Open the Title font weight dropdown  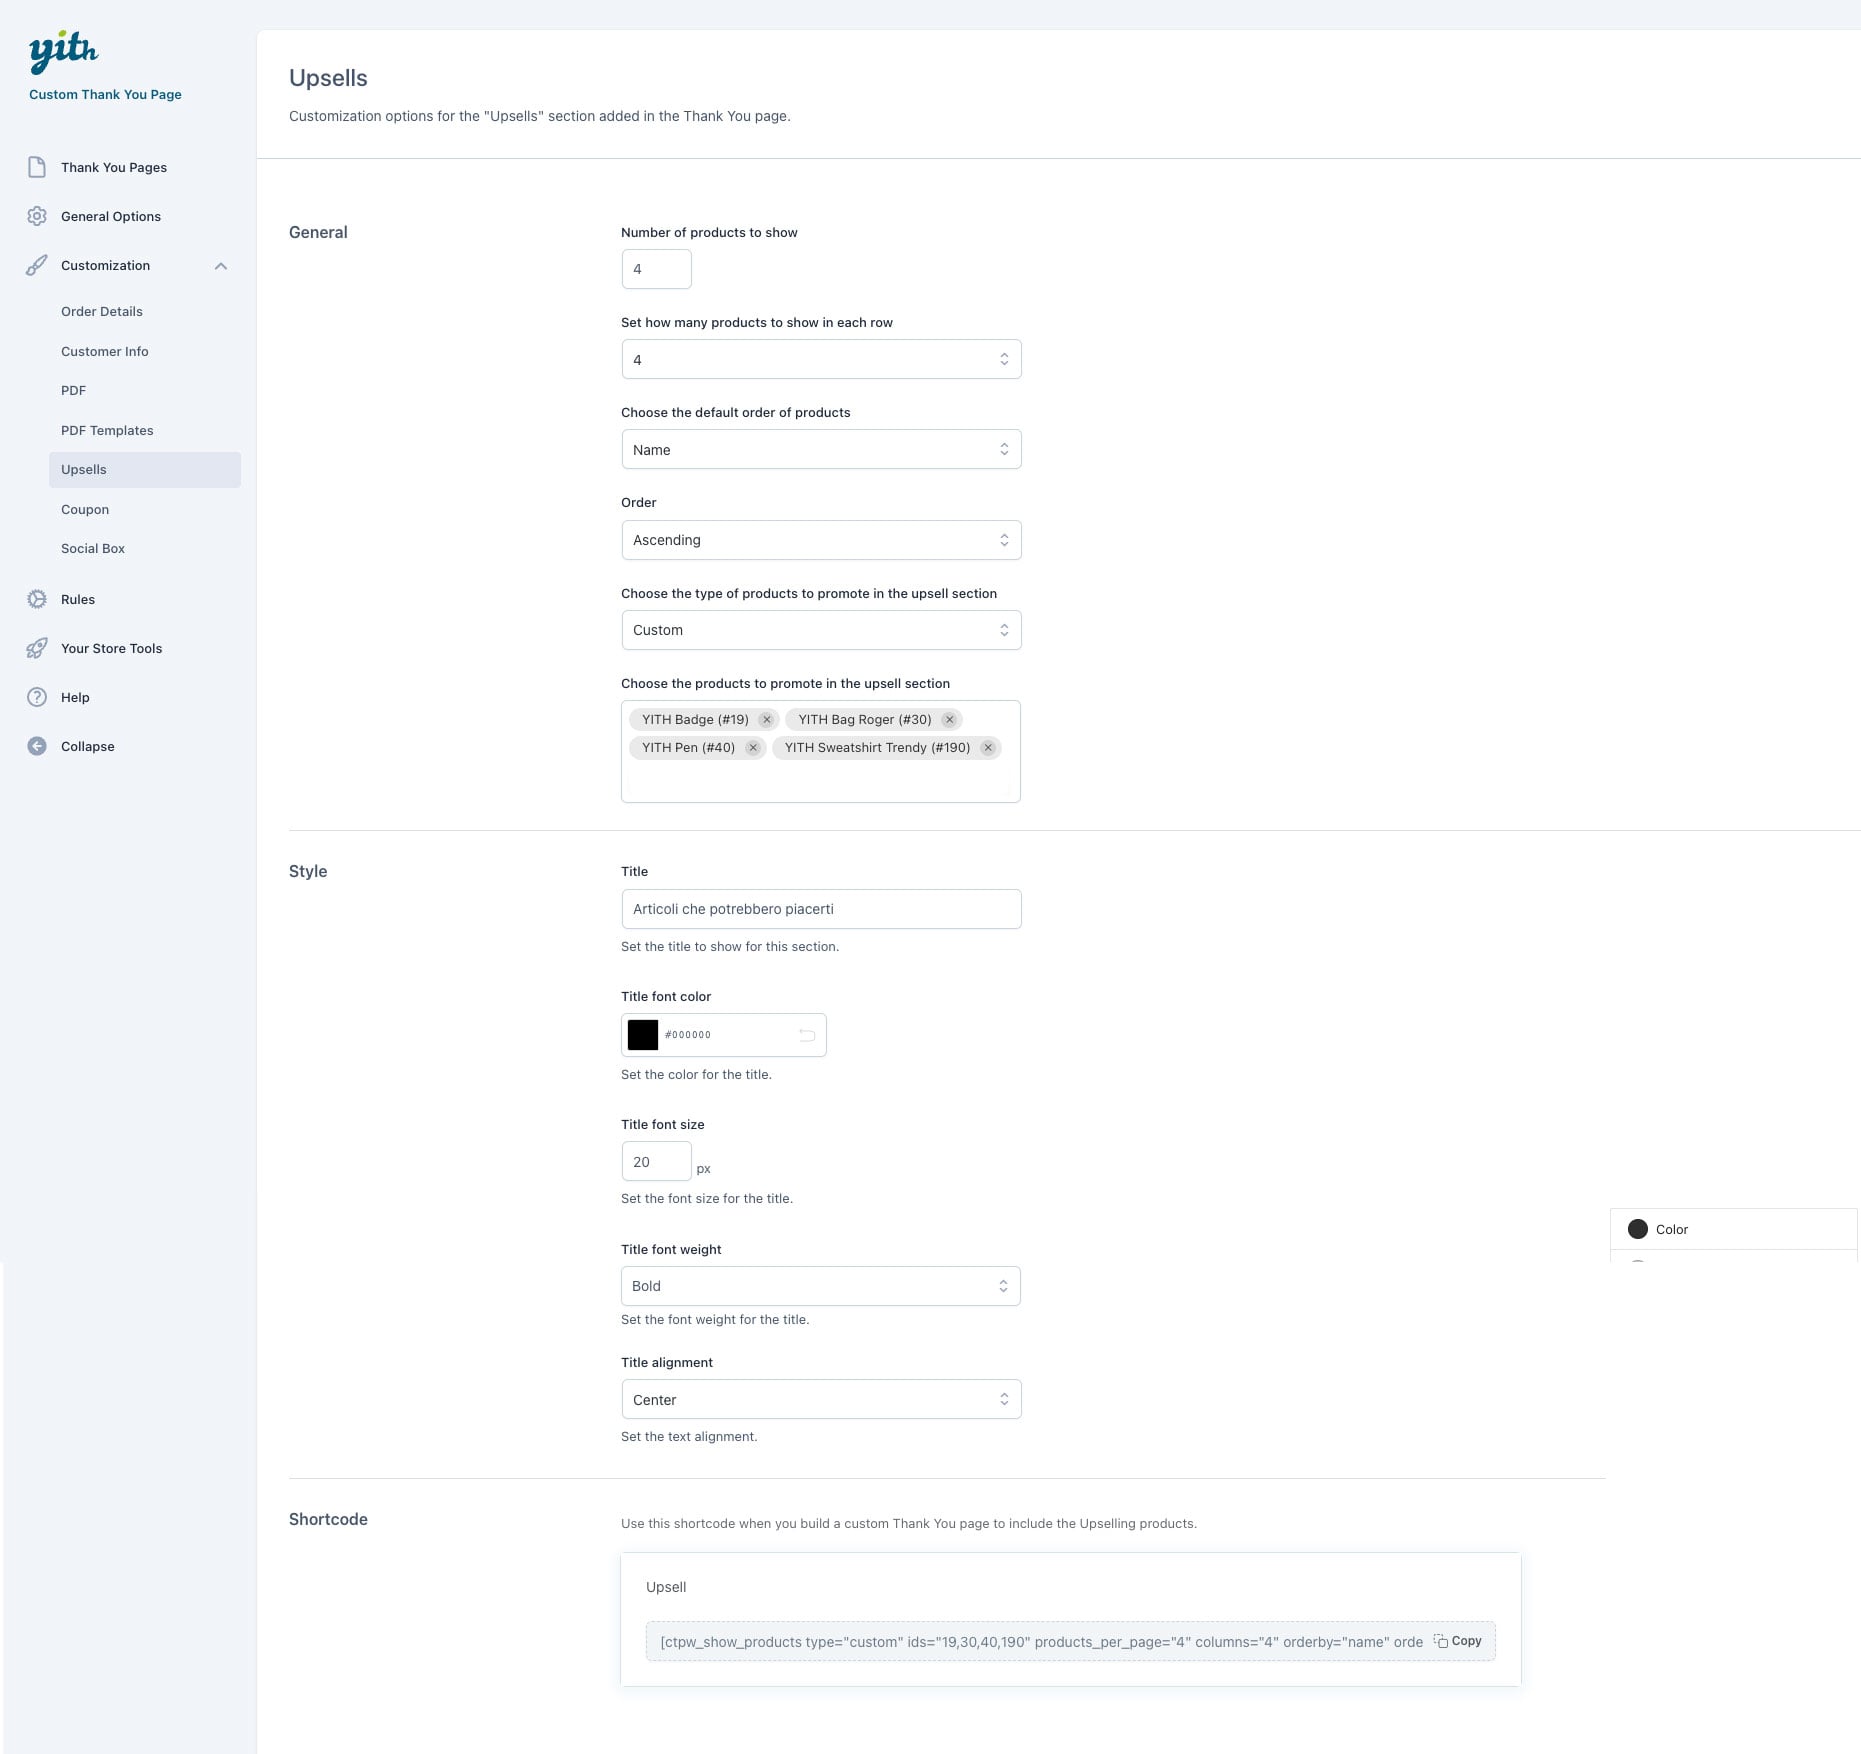tap(820, 1286)
